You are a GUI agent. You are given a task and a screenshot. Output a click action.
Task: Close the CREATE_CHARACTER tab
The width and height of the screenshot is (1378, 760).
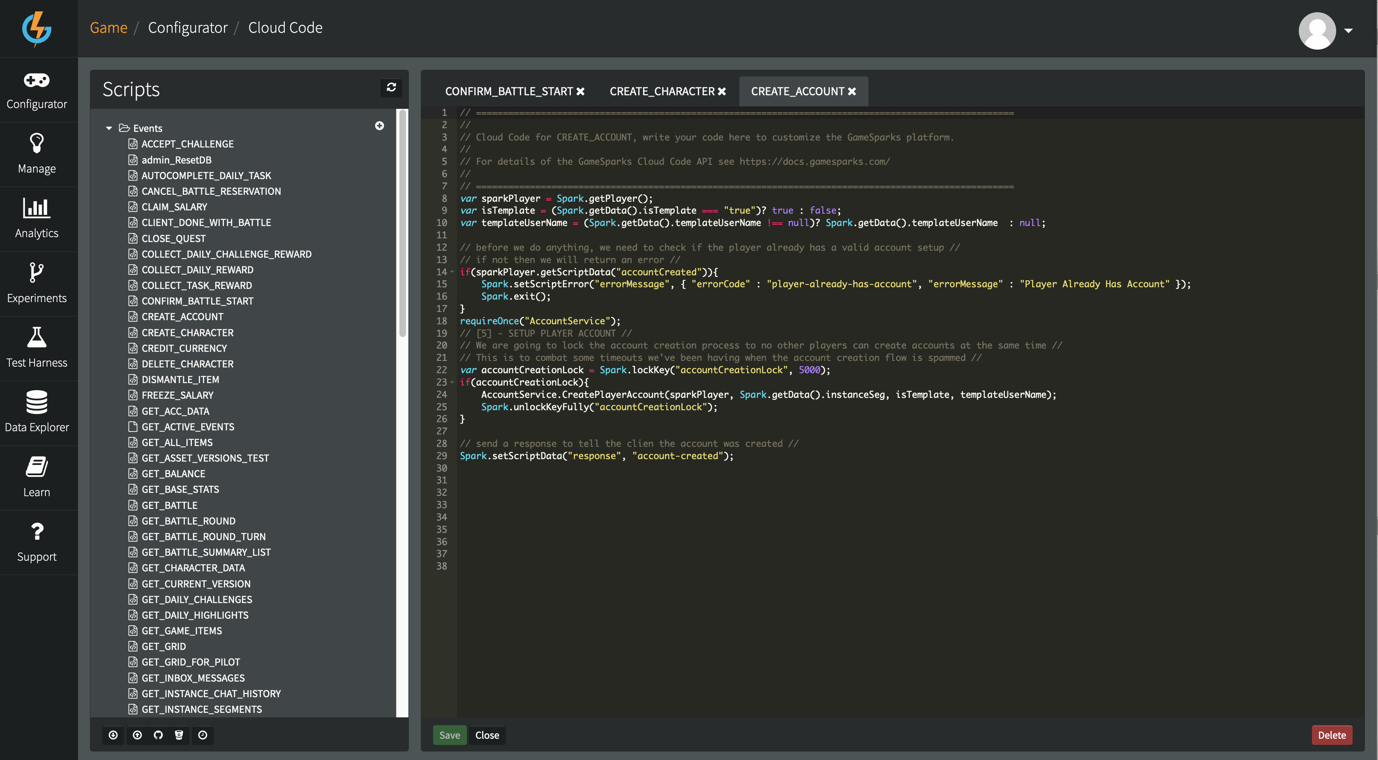tap(722, 91)
